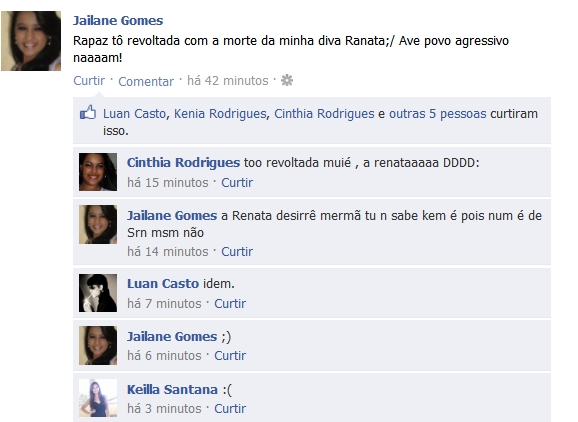Like Luan Casto's 'idem.' comment

point(230,303)
